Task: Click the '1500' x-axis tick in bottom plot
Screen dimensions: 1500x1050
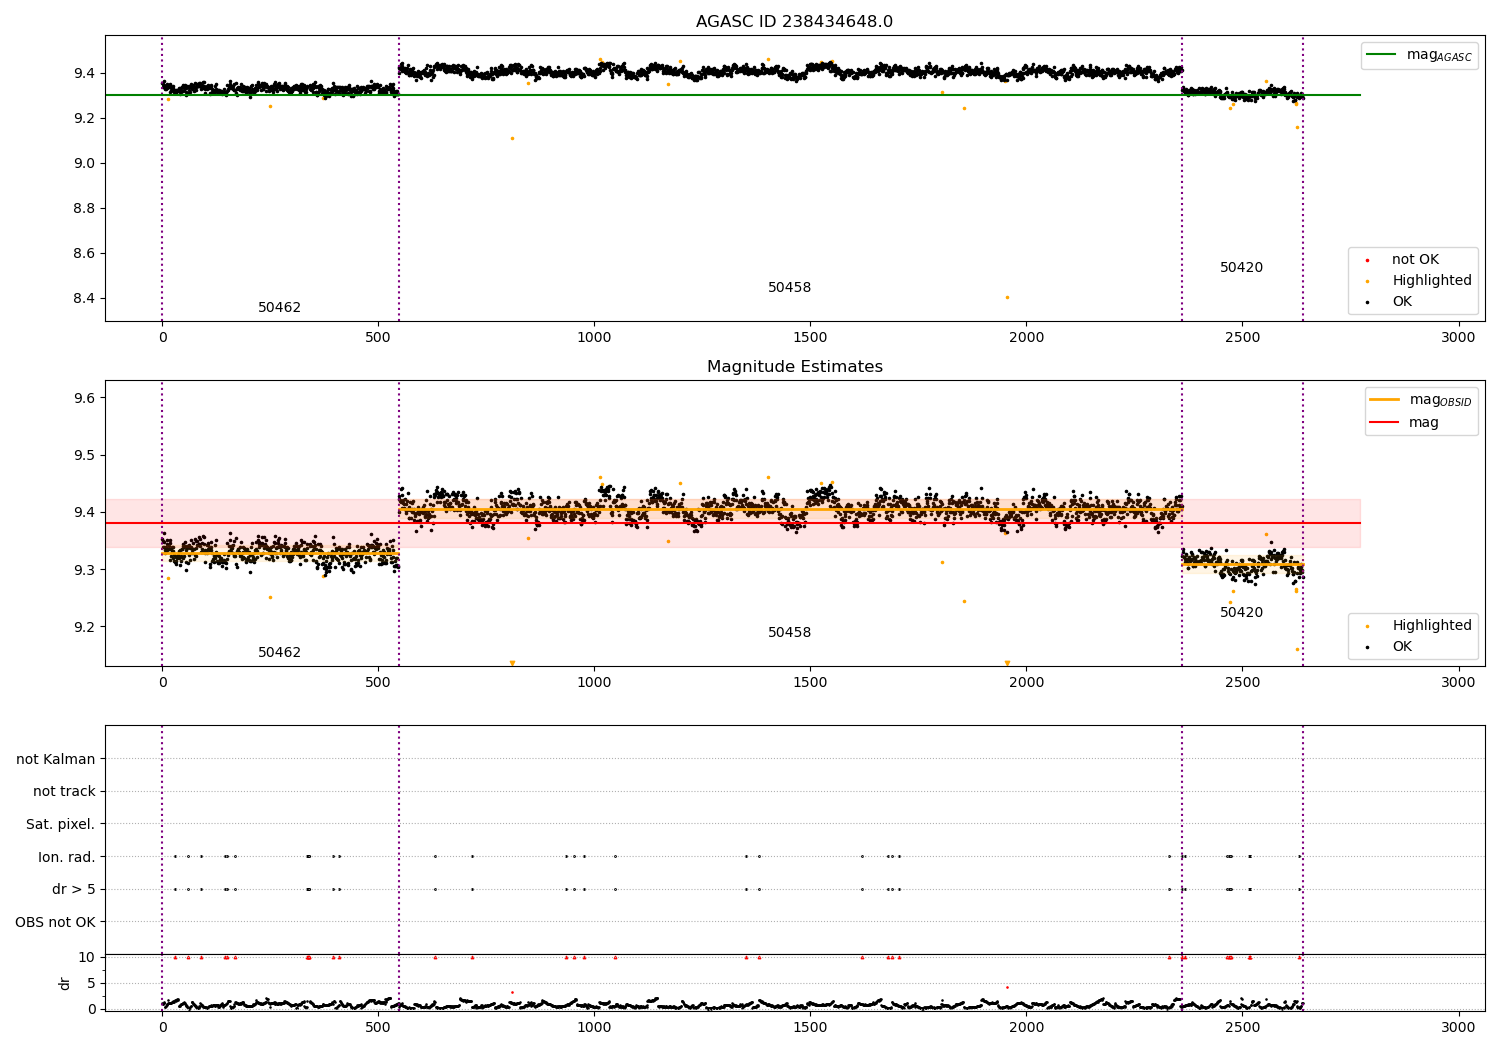Action: [810, 1028]
